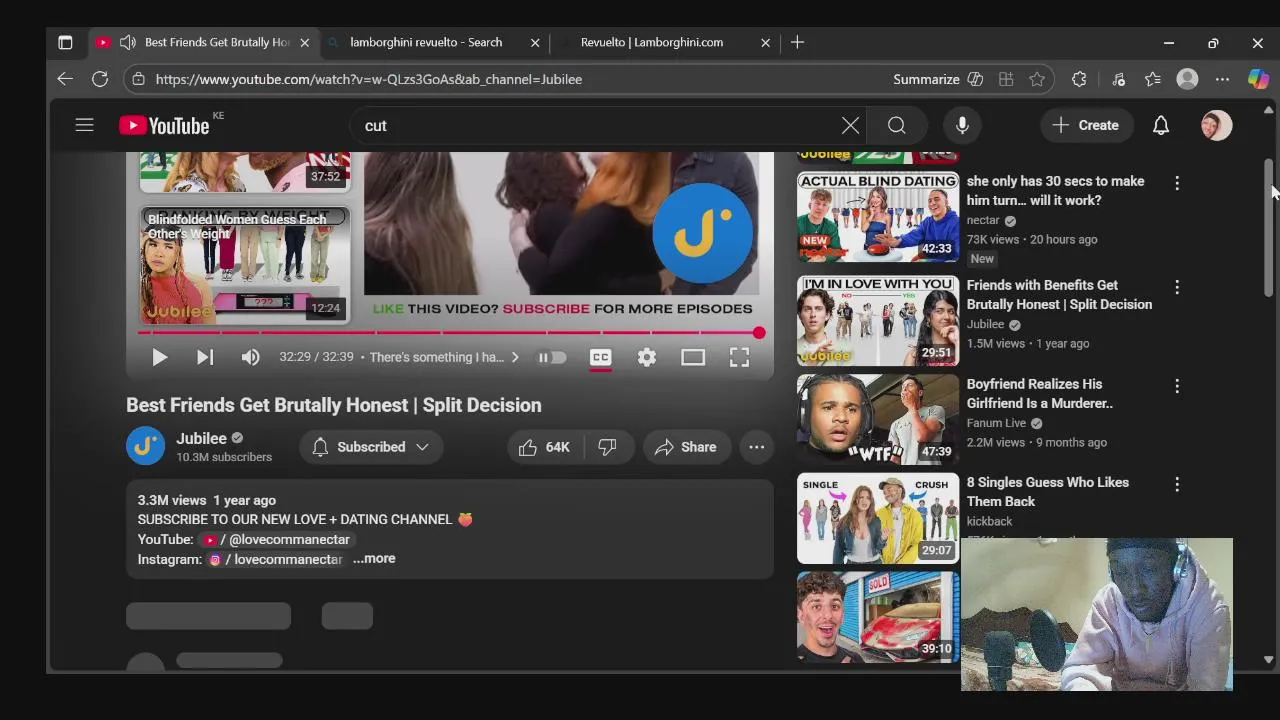Screen dimensions: 1280x720
Task: Open the browser profile icon
Action: point(1187,79)
